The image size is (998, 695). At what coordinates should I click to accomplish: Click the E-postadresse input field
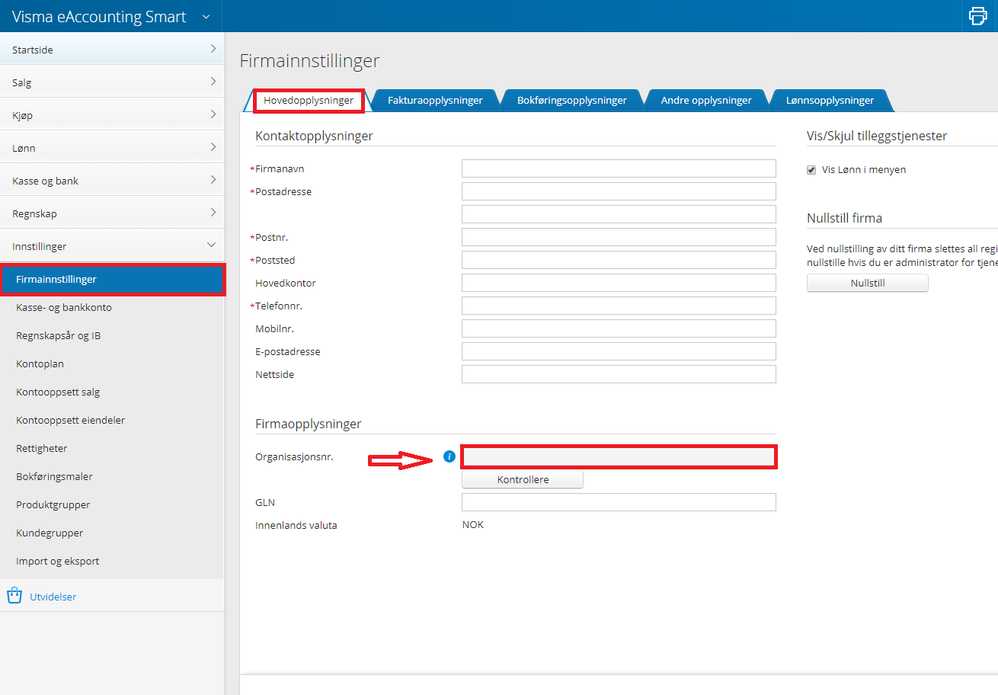click(x=619, y=352)
